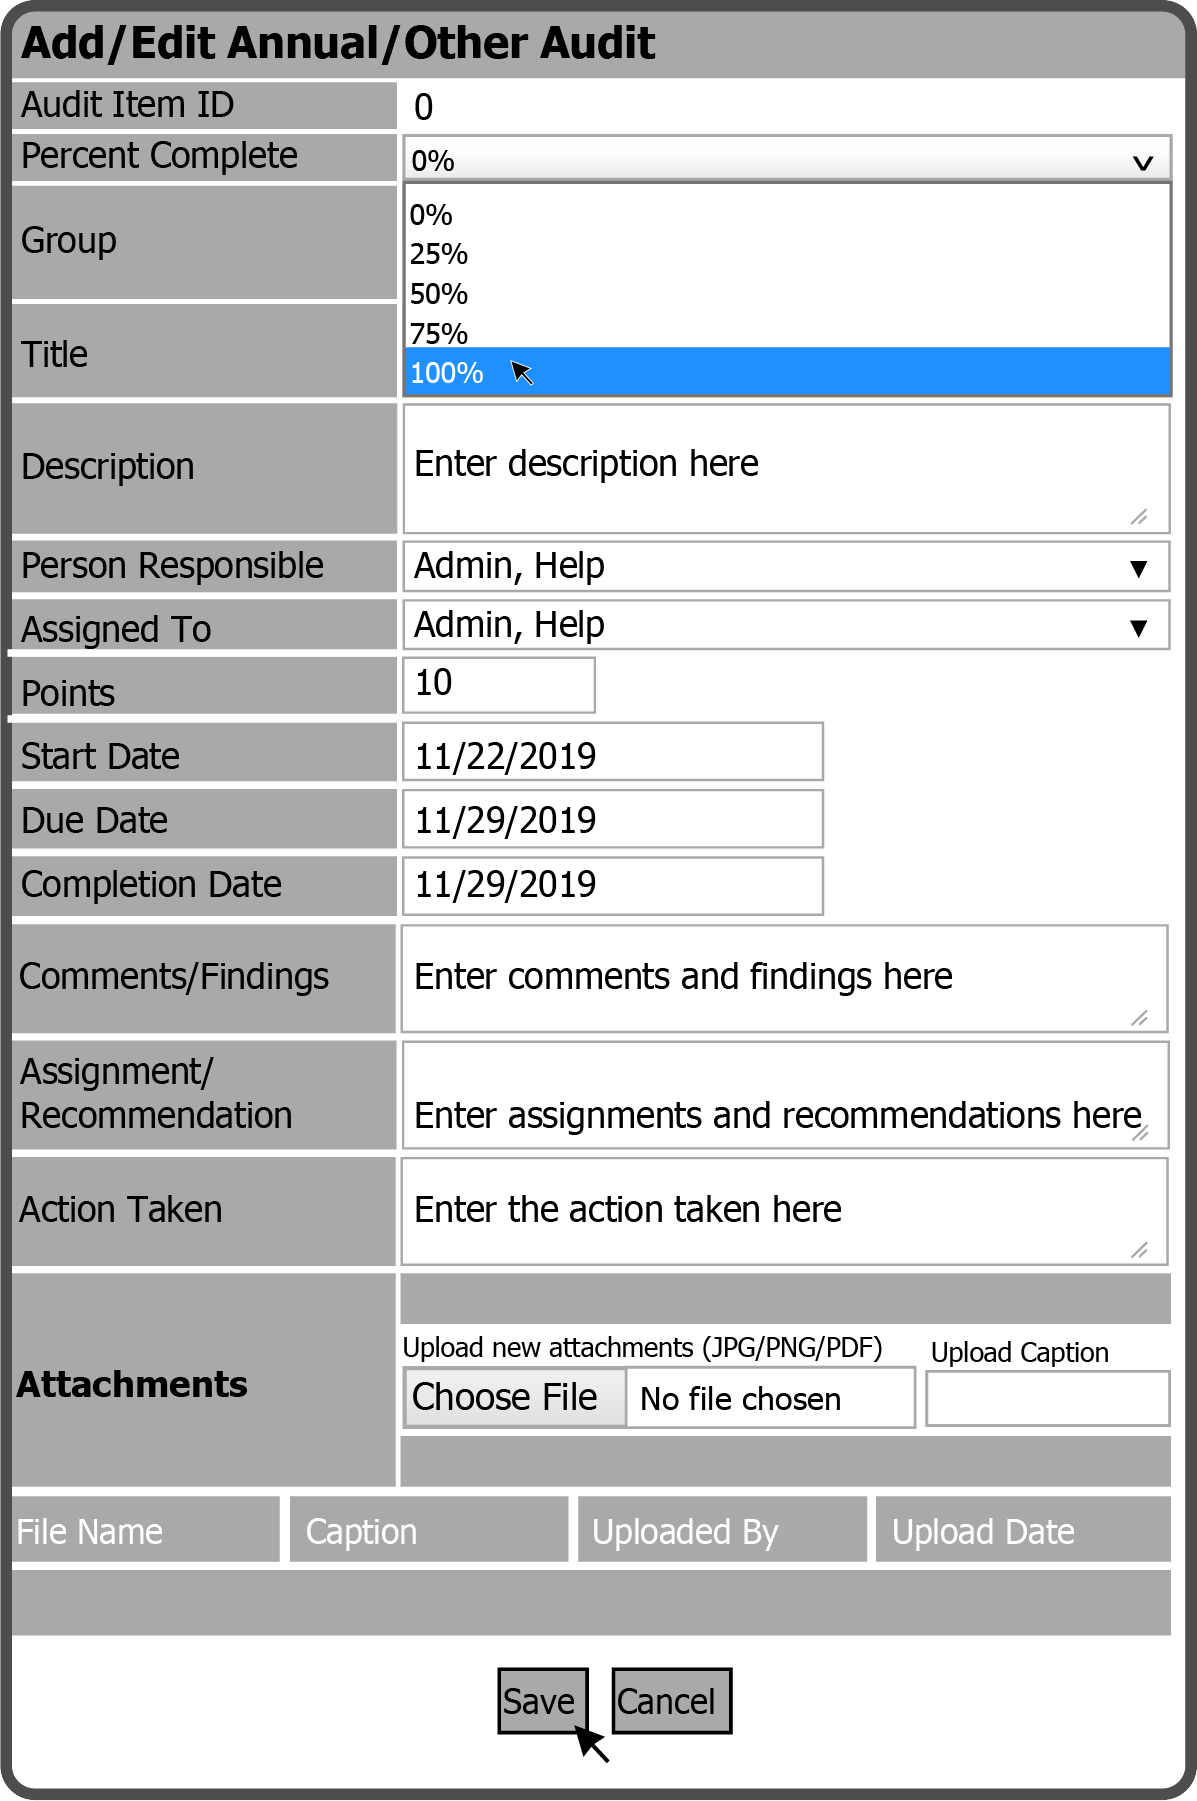Select the 75% option
The width and height of the screenshot is (1197, 1801).
coord(439,333)
